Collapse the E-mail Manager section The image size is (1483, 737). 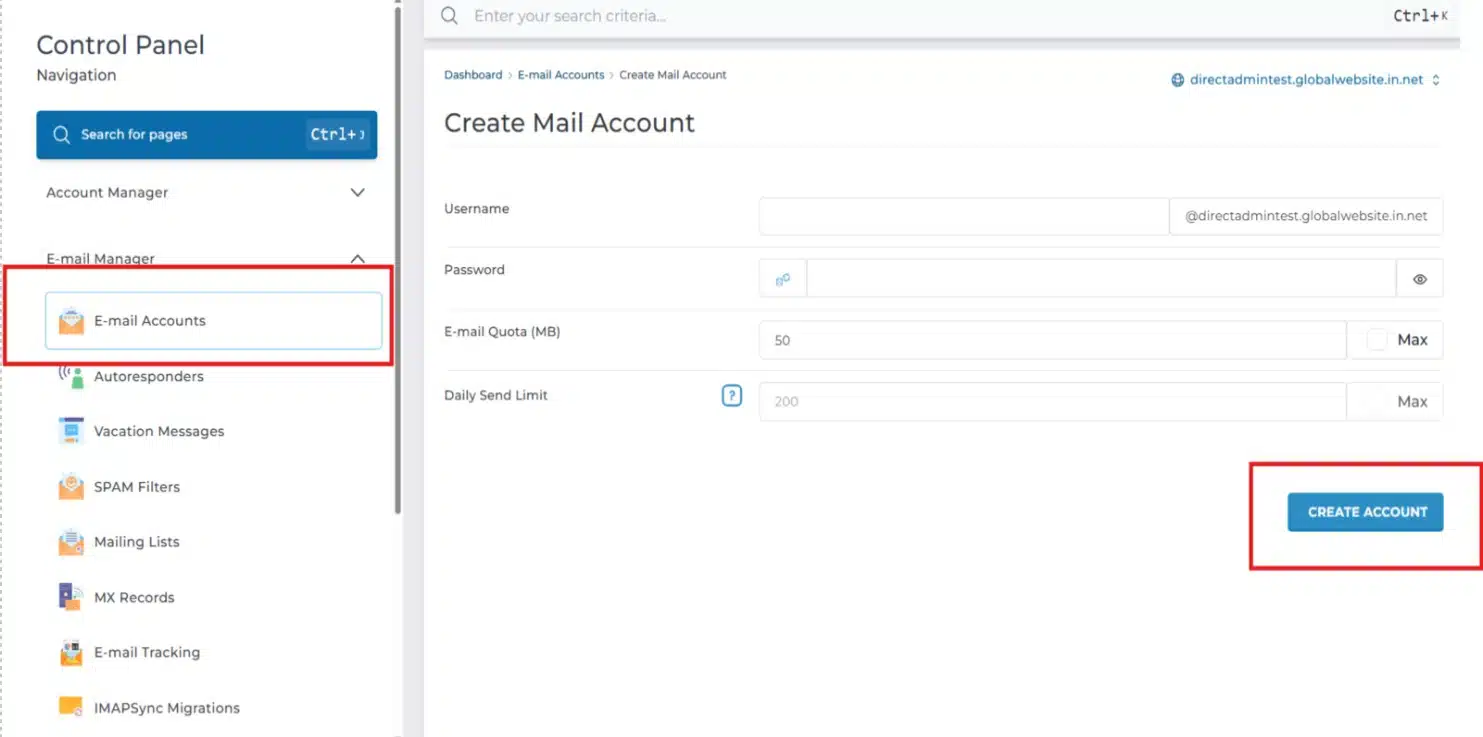[357, 258]
